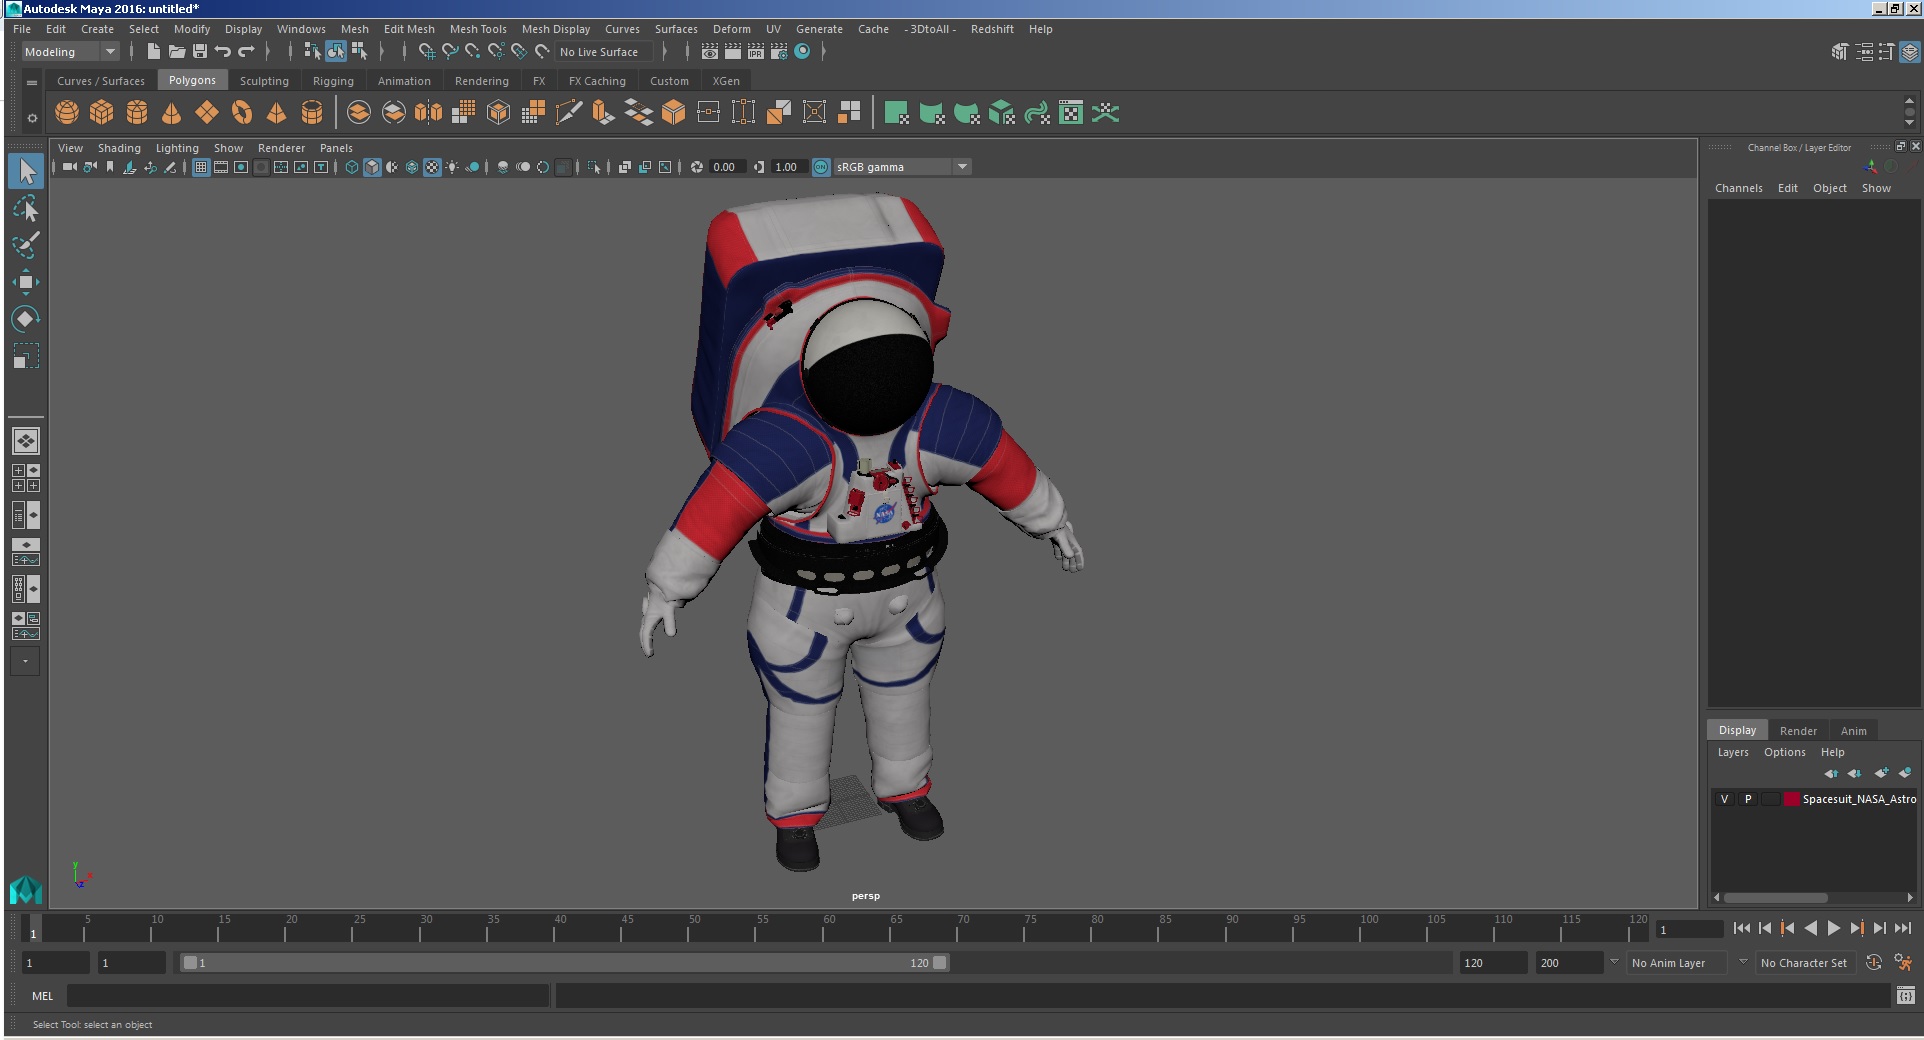
Task: Open the Deform menu
Action: (731, 29)
